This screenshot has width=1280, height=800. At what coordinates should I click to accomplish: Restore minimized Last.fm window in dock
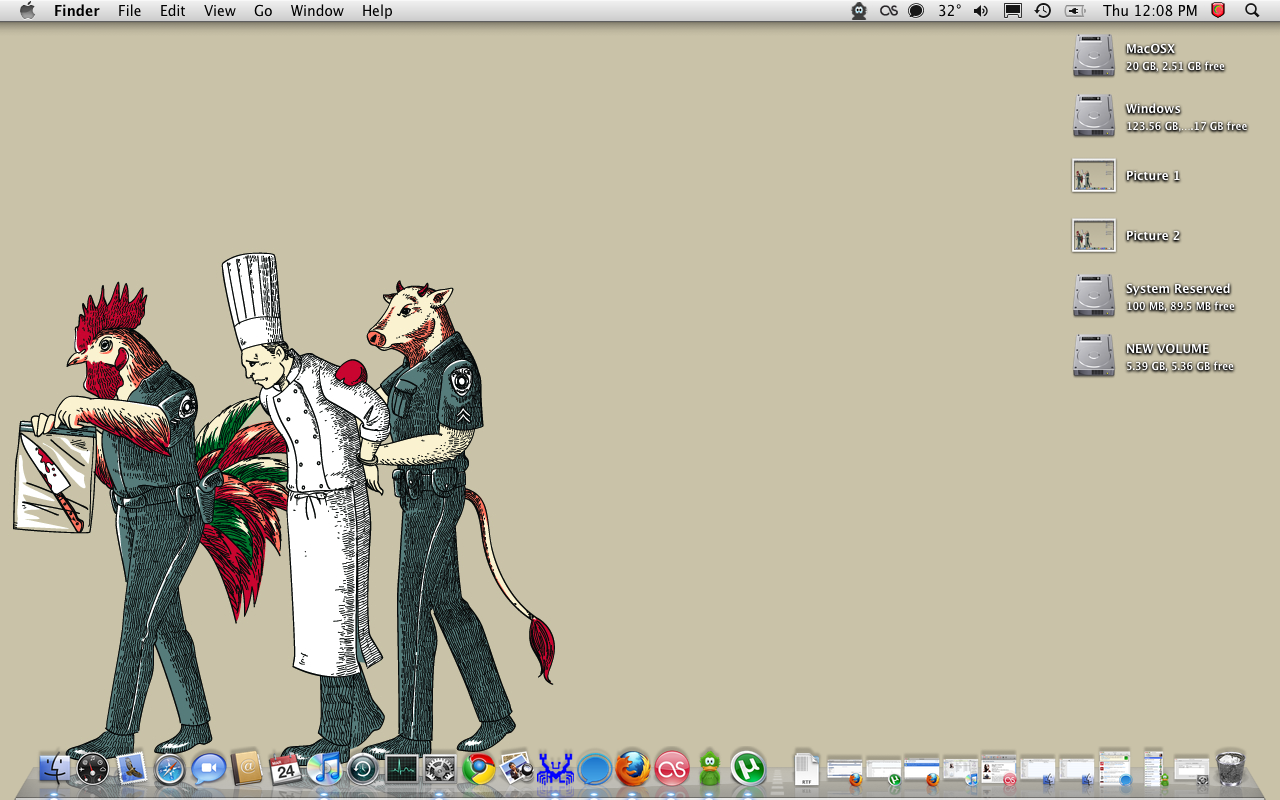click(x=999, y=769)
